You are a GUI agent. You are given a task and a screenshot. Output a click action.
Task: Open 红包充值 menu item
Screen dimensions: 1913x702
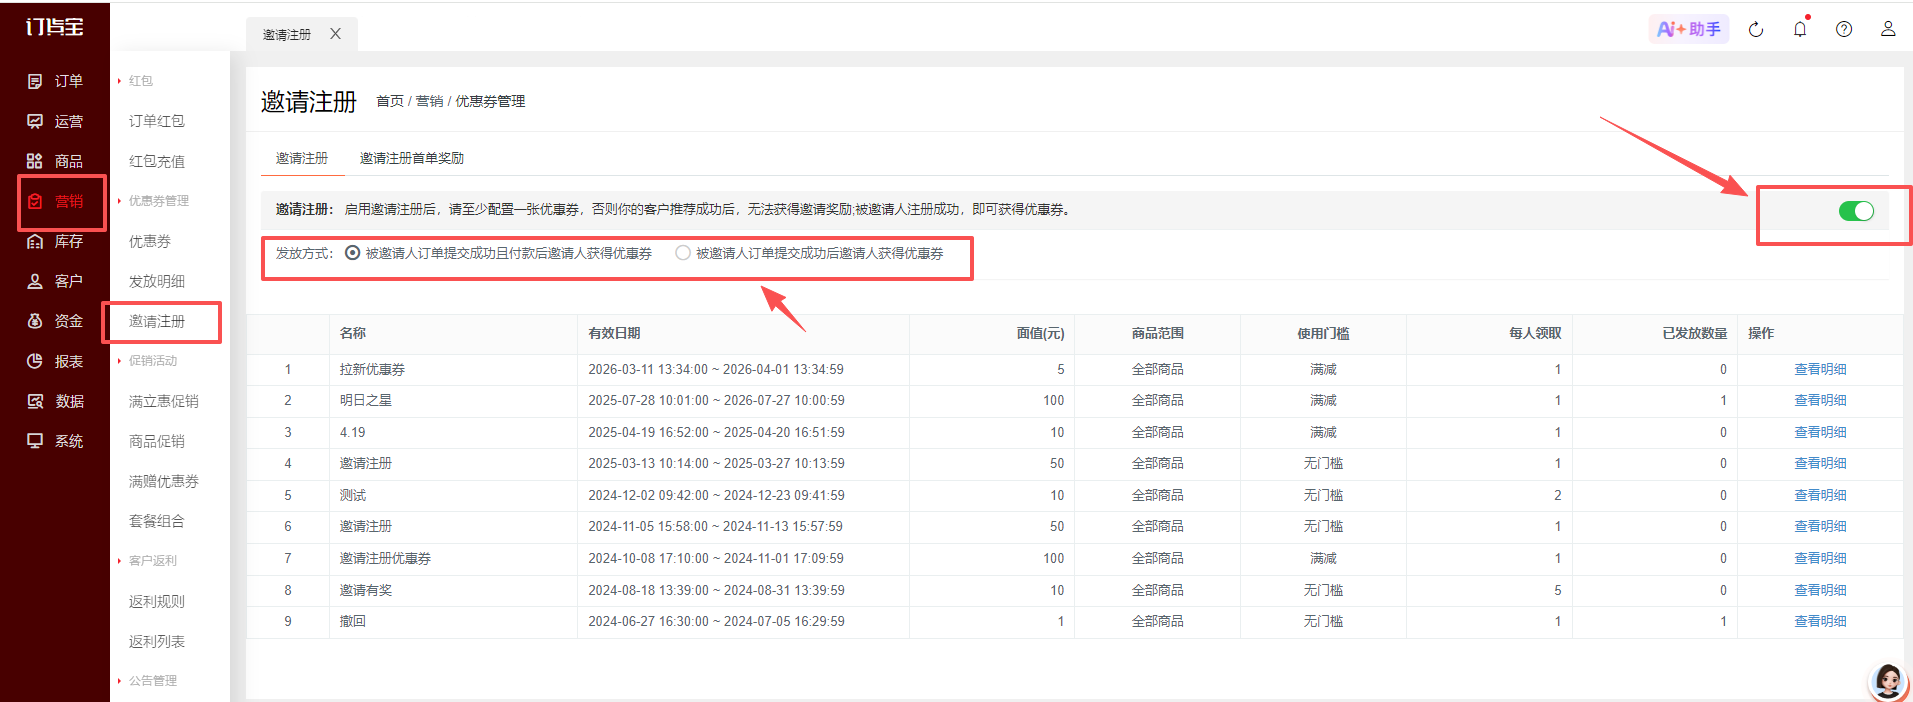[x=157, y=161]
